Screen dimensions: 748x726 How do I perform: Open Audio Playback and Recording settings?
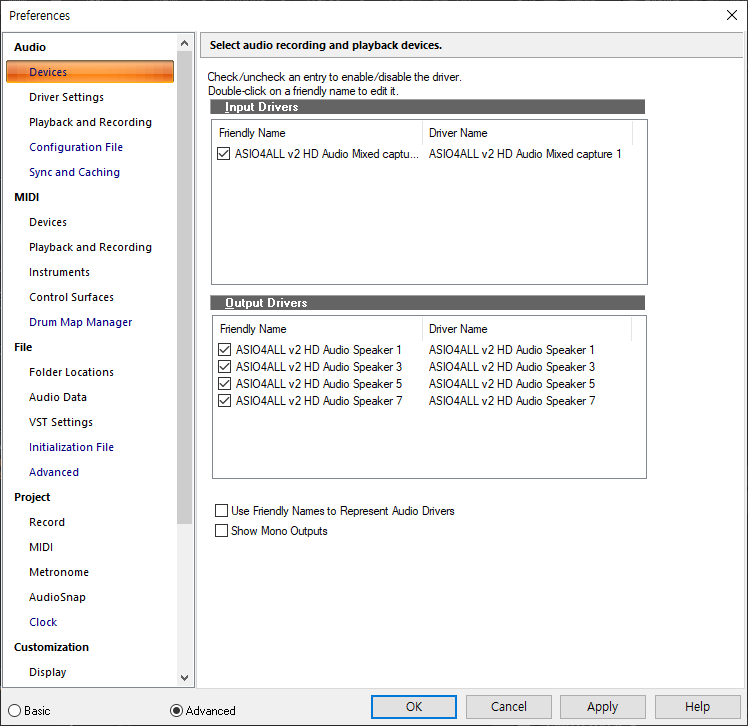[90, 122]
